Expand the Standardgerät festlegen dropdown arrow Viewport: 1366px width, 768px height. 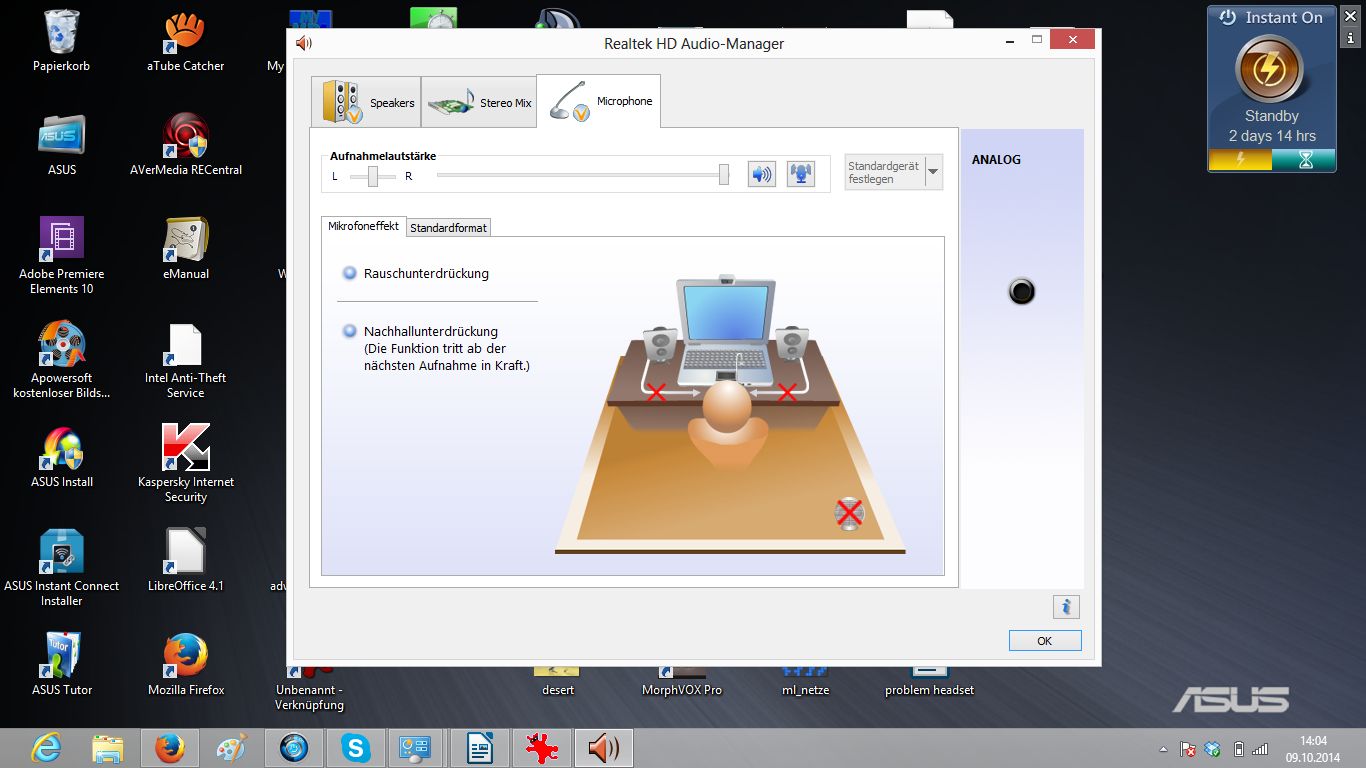[933, 172]
